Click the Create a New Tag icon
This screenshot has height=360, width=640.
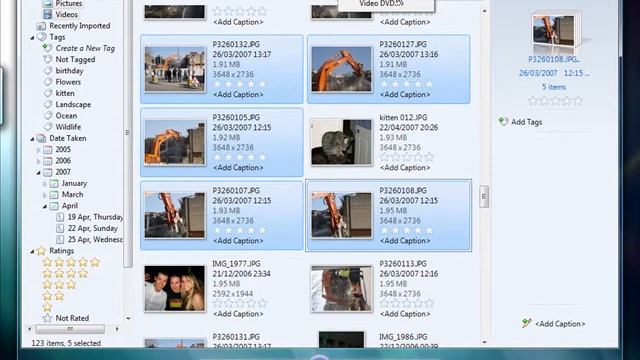47,48
